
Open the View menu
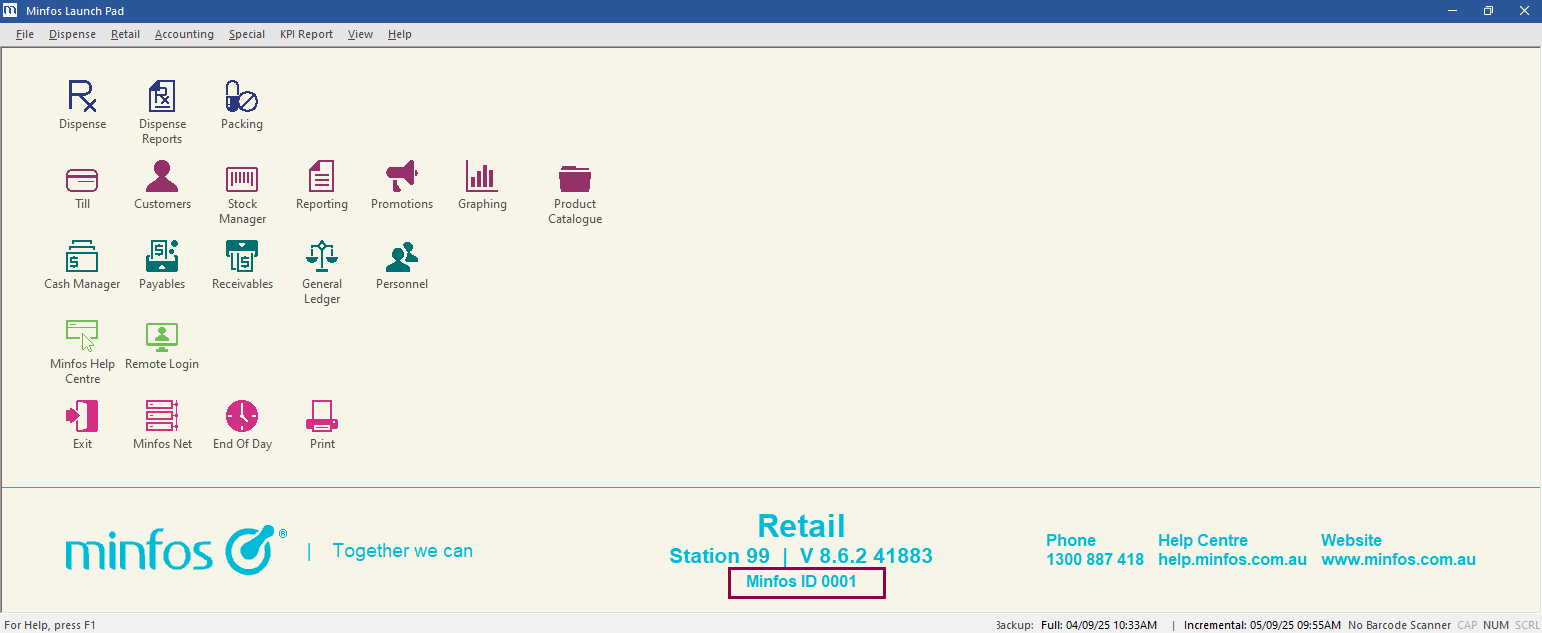[360, 34]
